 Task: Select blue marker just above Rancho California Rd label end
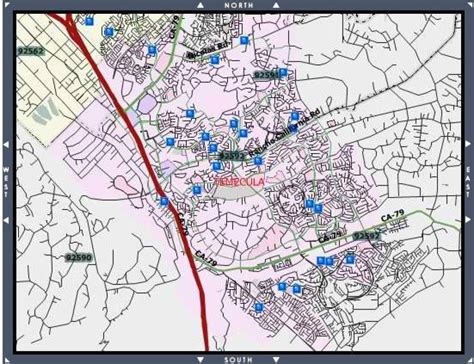click(x=295, y=116)
